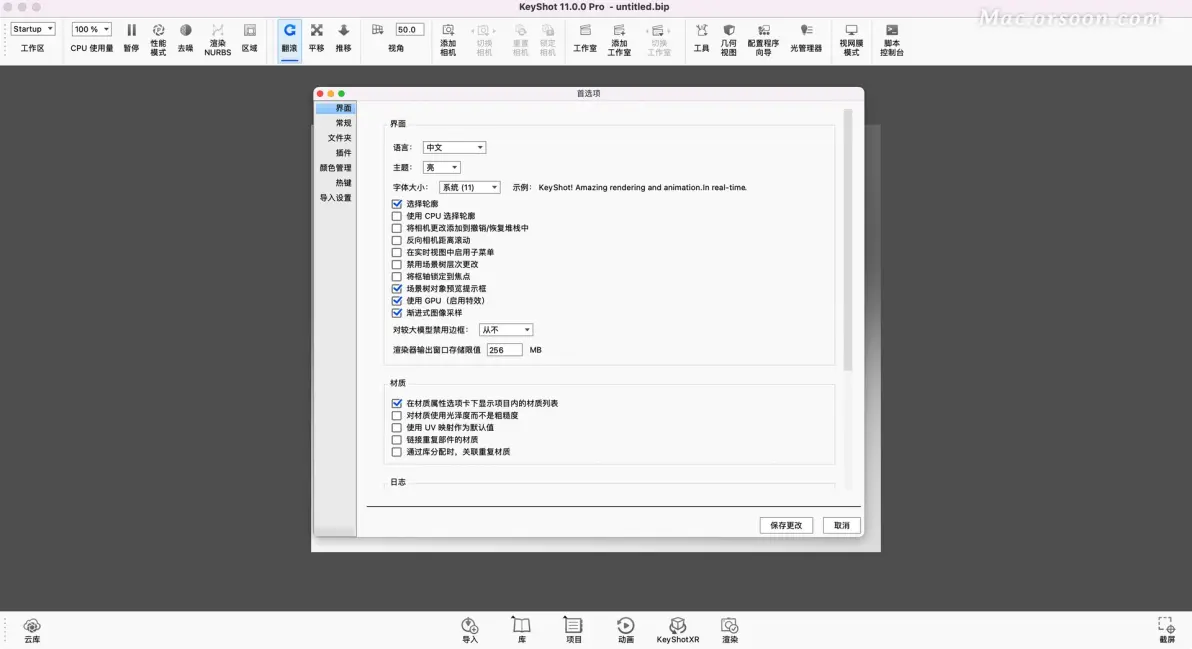Viewport: 1192px width, 649px height.
Task: Click the Perspective (视角) icon
Action: pyautogui.click(x=378, y=30)
